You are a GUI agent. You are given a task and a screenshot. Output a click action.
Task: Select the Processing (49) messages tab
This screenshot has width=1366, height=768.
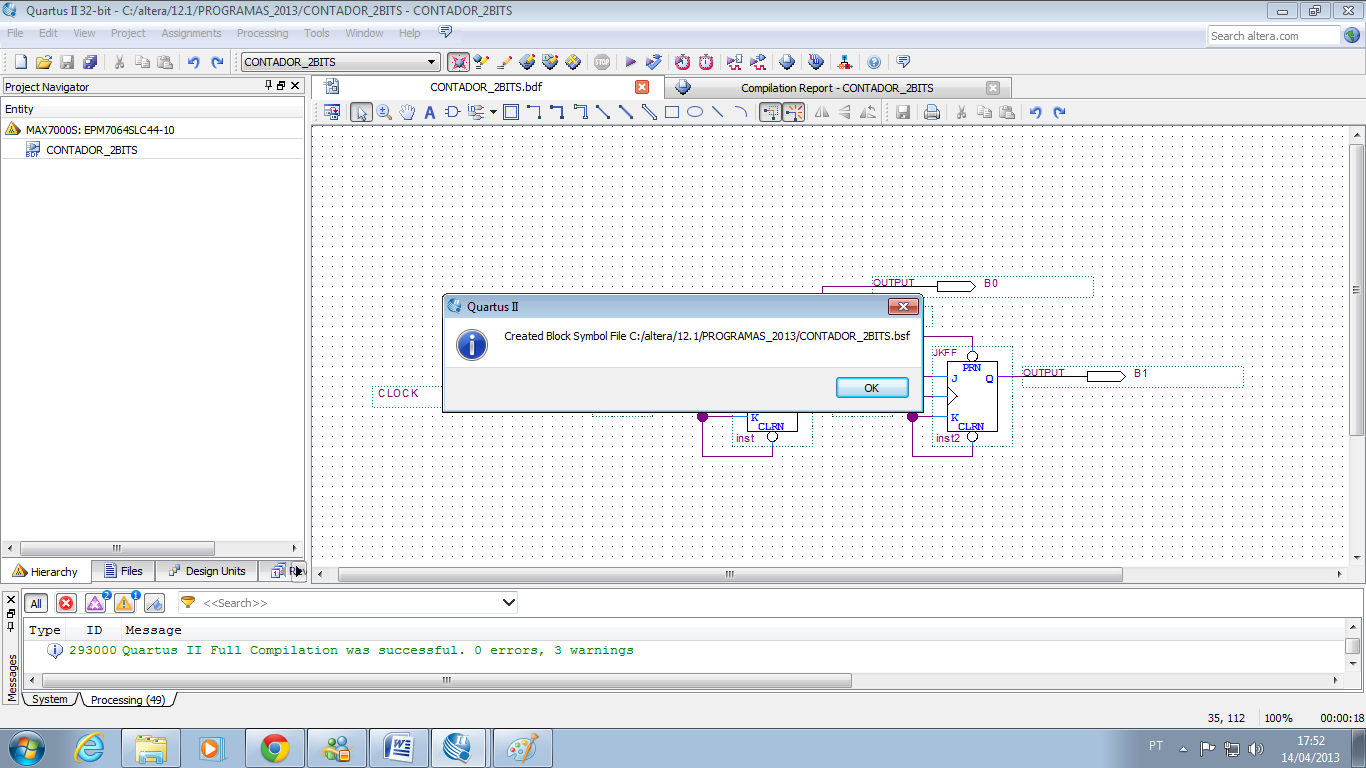click(x=128, y=699)
